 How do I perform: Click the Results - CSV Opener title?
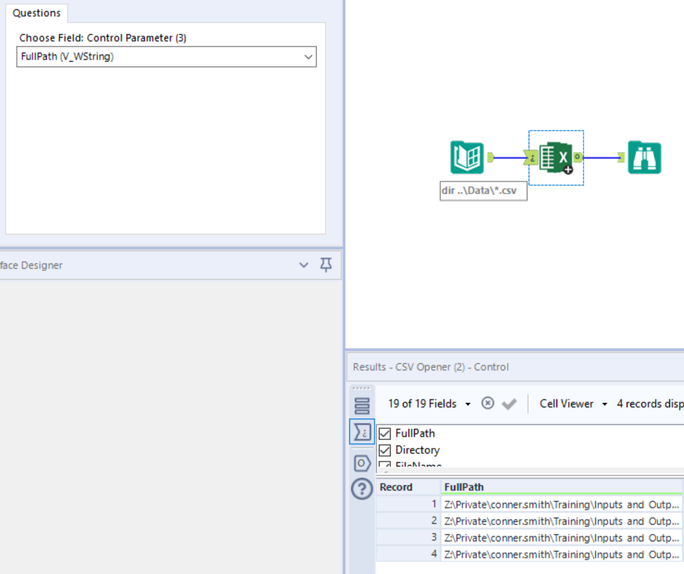[431, 367]
